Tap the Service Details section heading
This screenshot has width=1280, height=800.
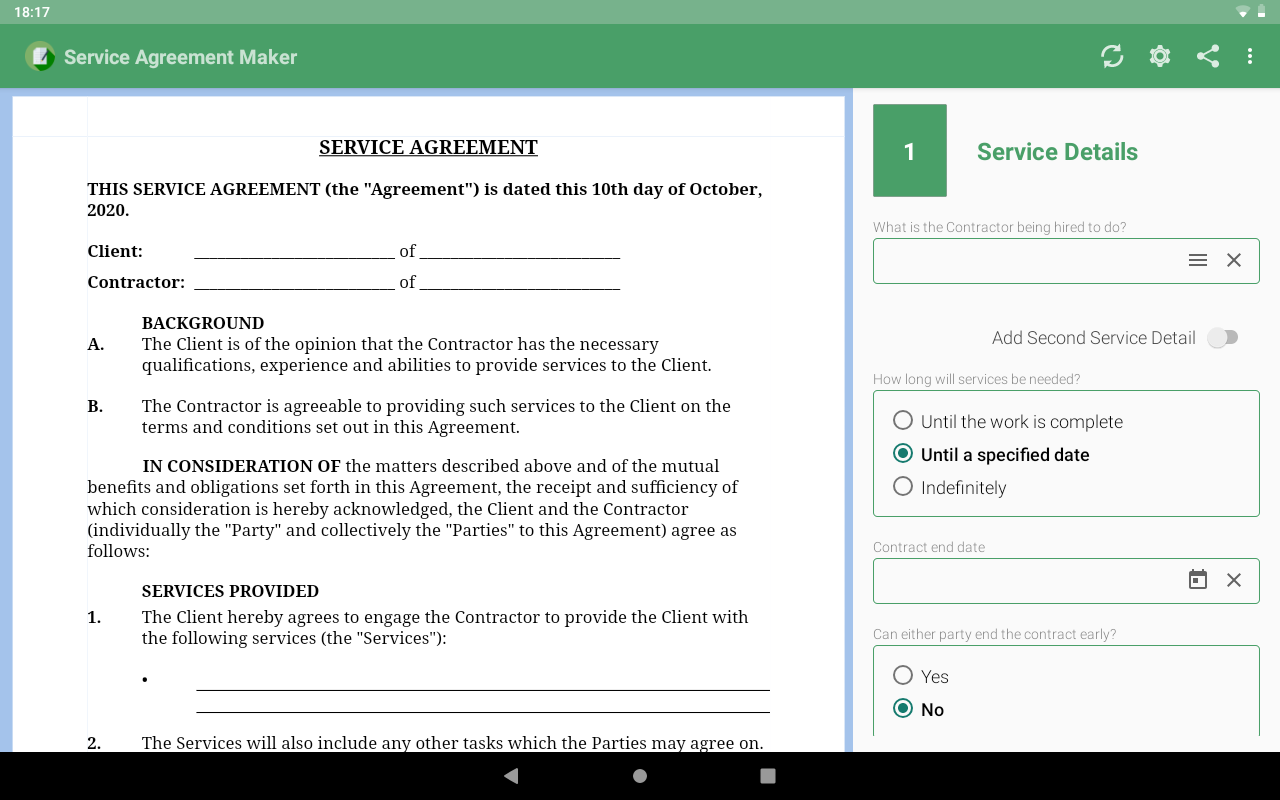pyautogui.click(x=1057, y=152)
